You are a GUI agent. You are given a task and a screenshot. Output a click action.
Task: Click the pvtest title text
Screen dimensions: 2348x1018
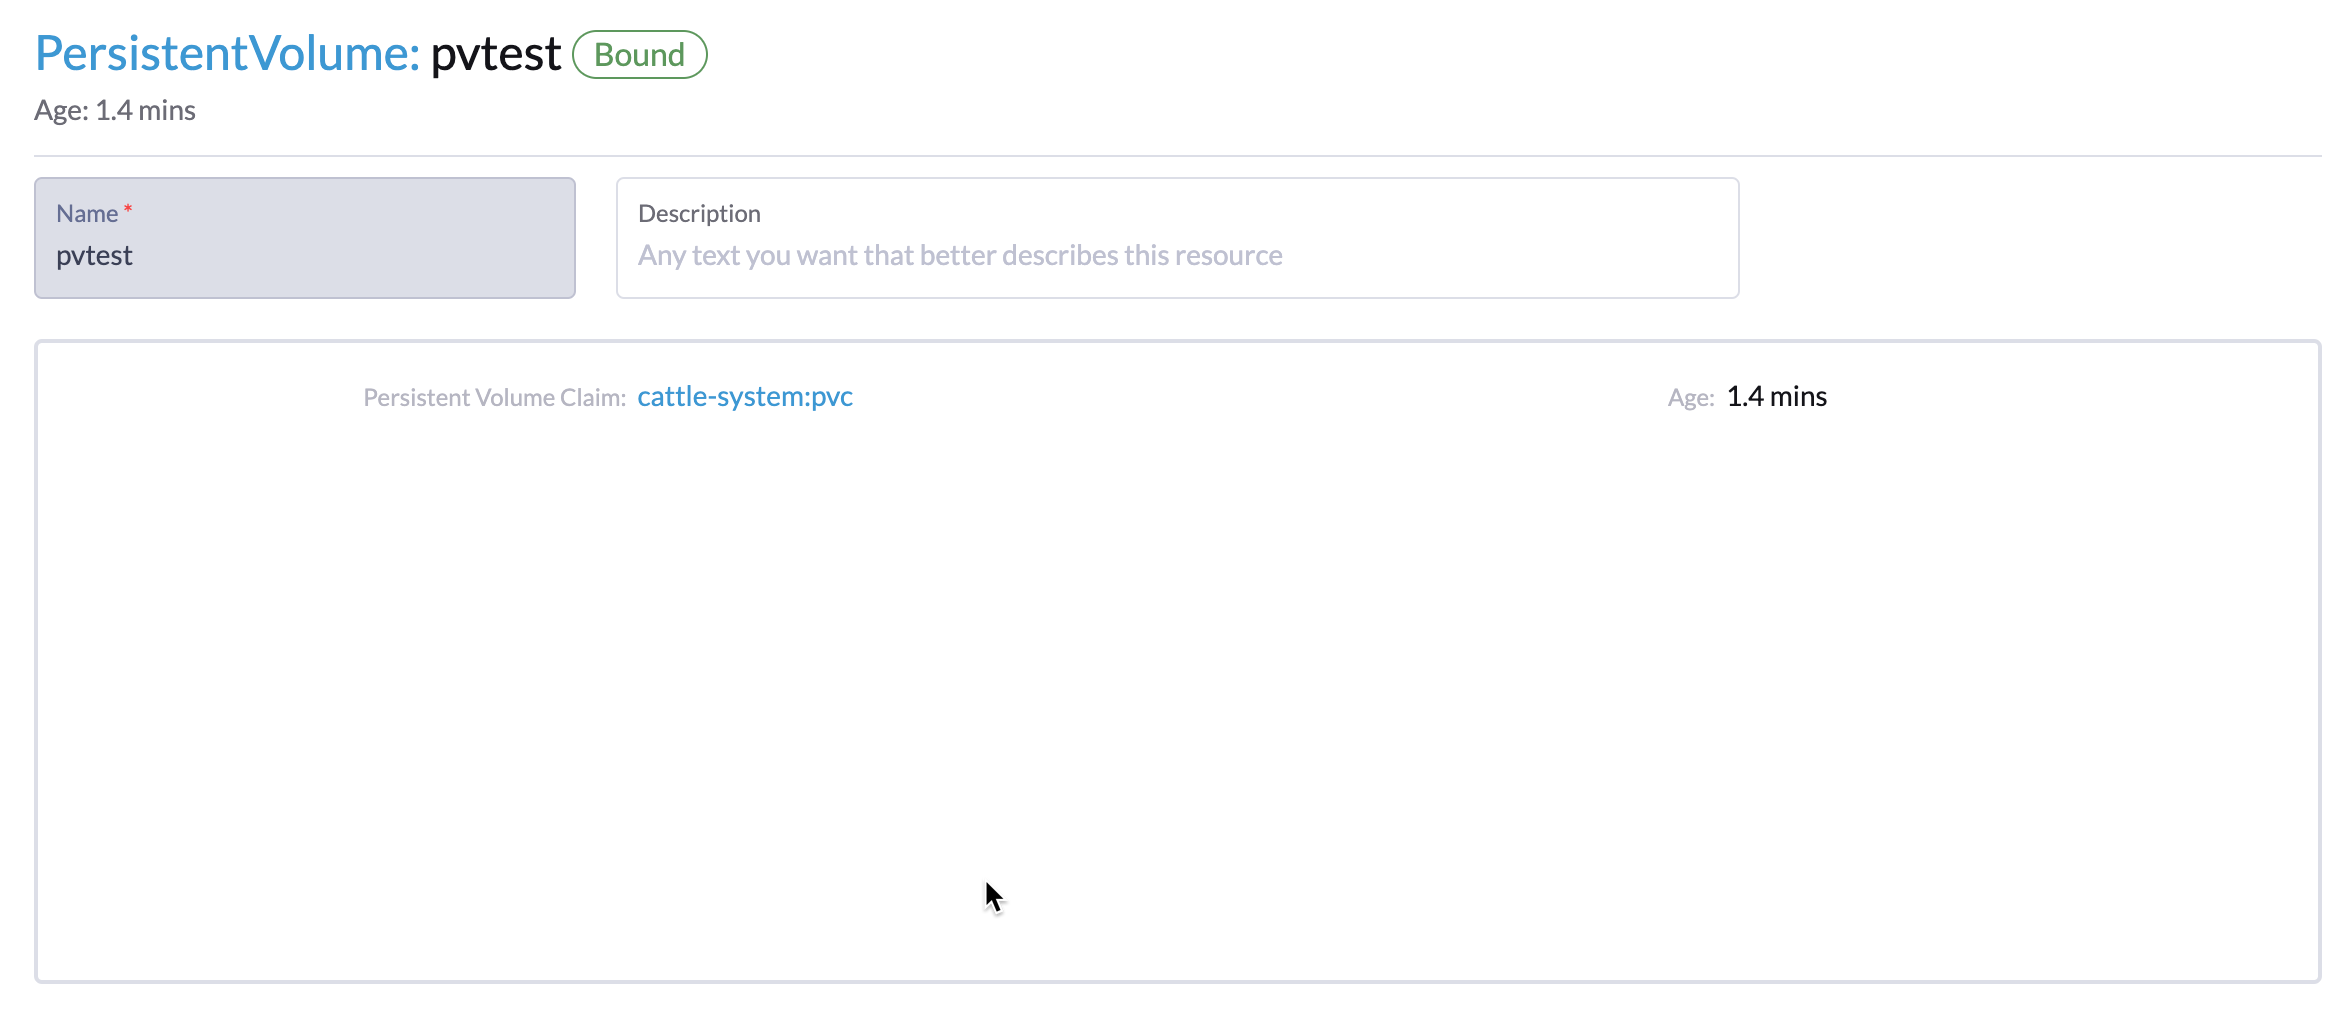click(494, 53)
